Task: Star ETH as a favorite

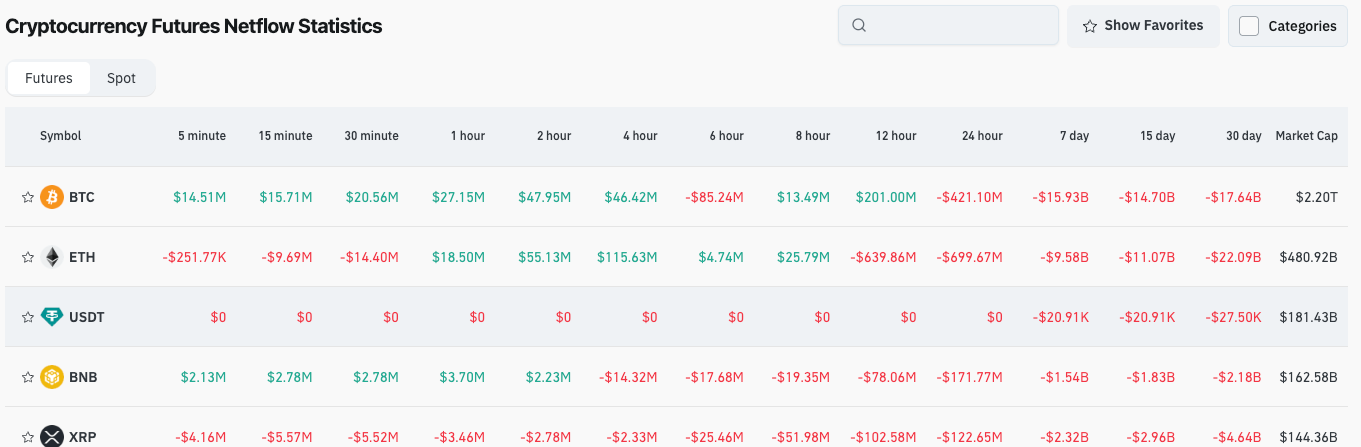Action: 28,258
